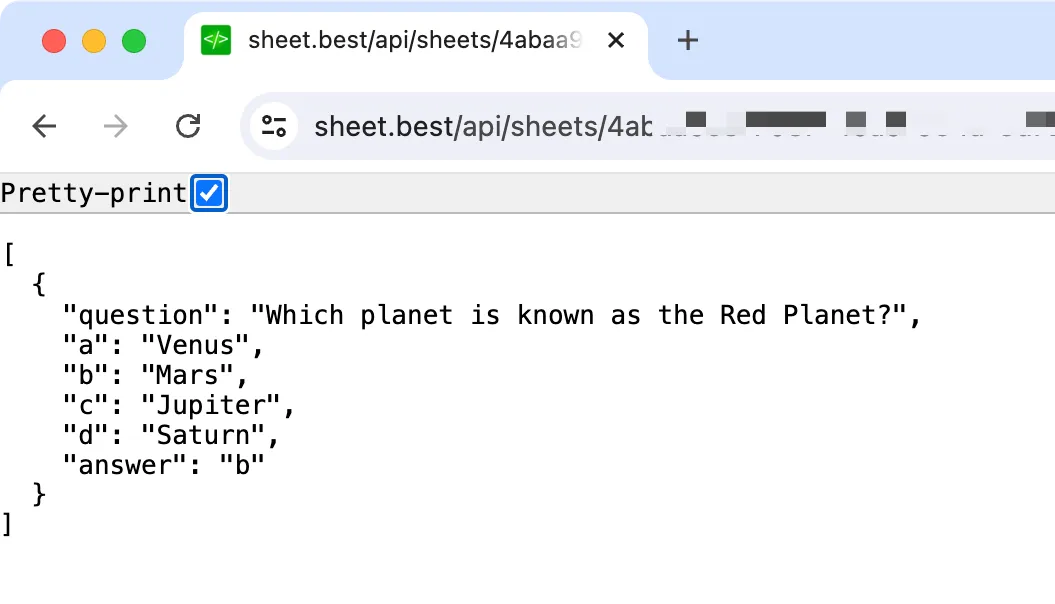The image size is (1055, 604).
Task: Click the "Jupiter" value in the JSON
Action: click(x=209, y=405)
